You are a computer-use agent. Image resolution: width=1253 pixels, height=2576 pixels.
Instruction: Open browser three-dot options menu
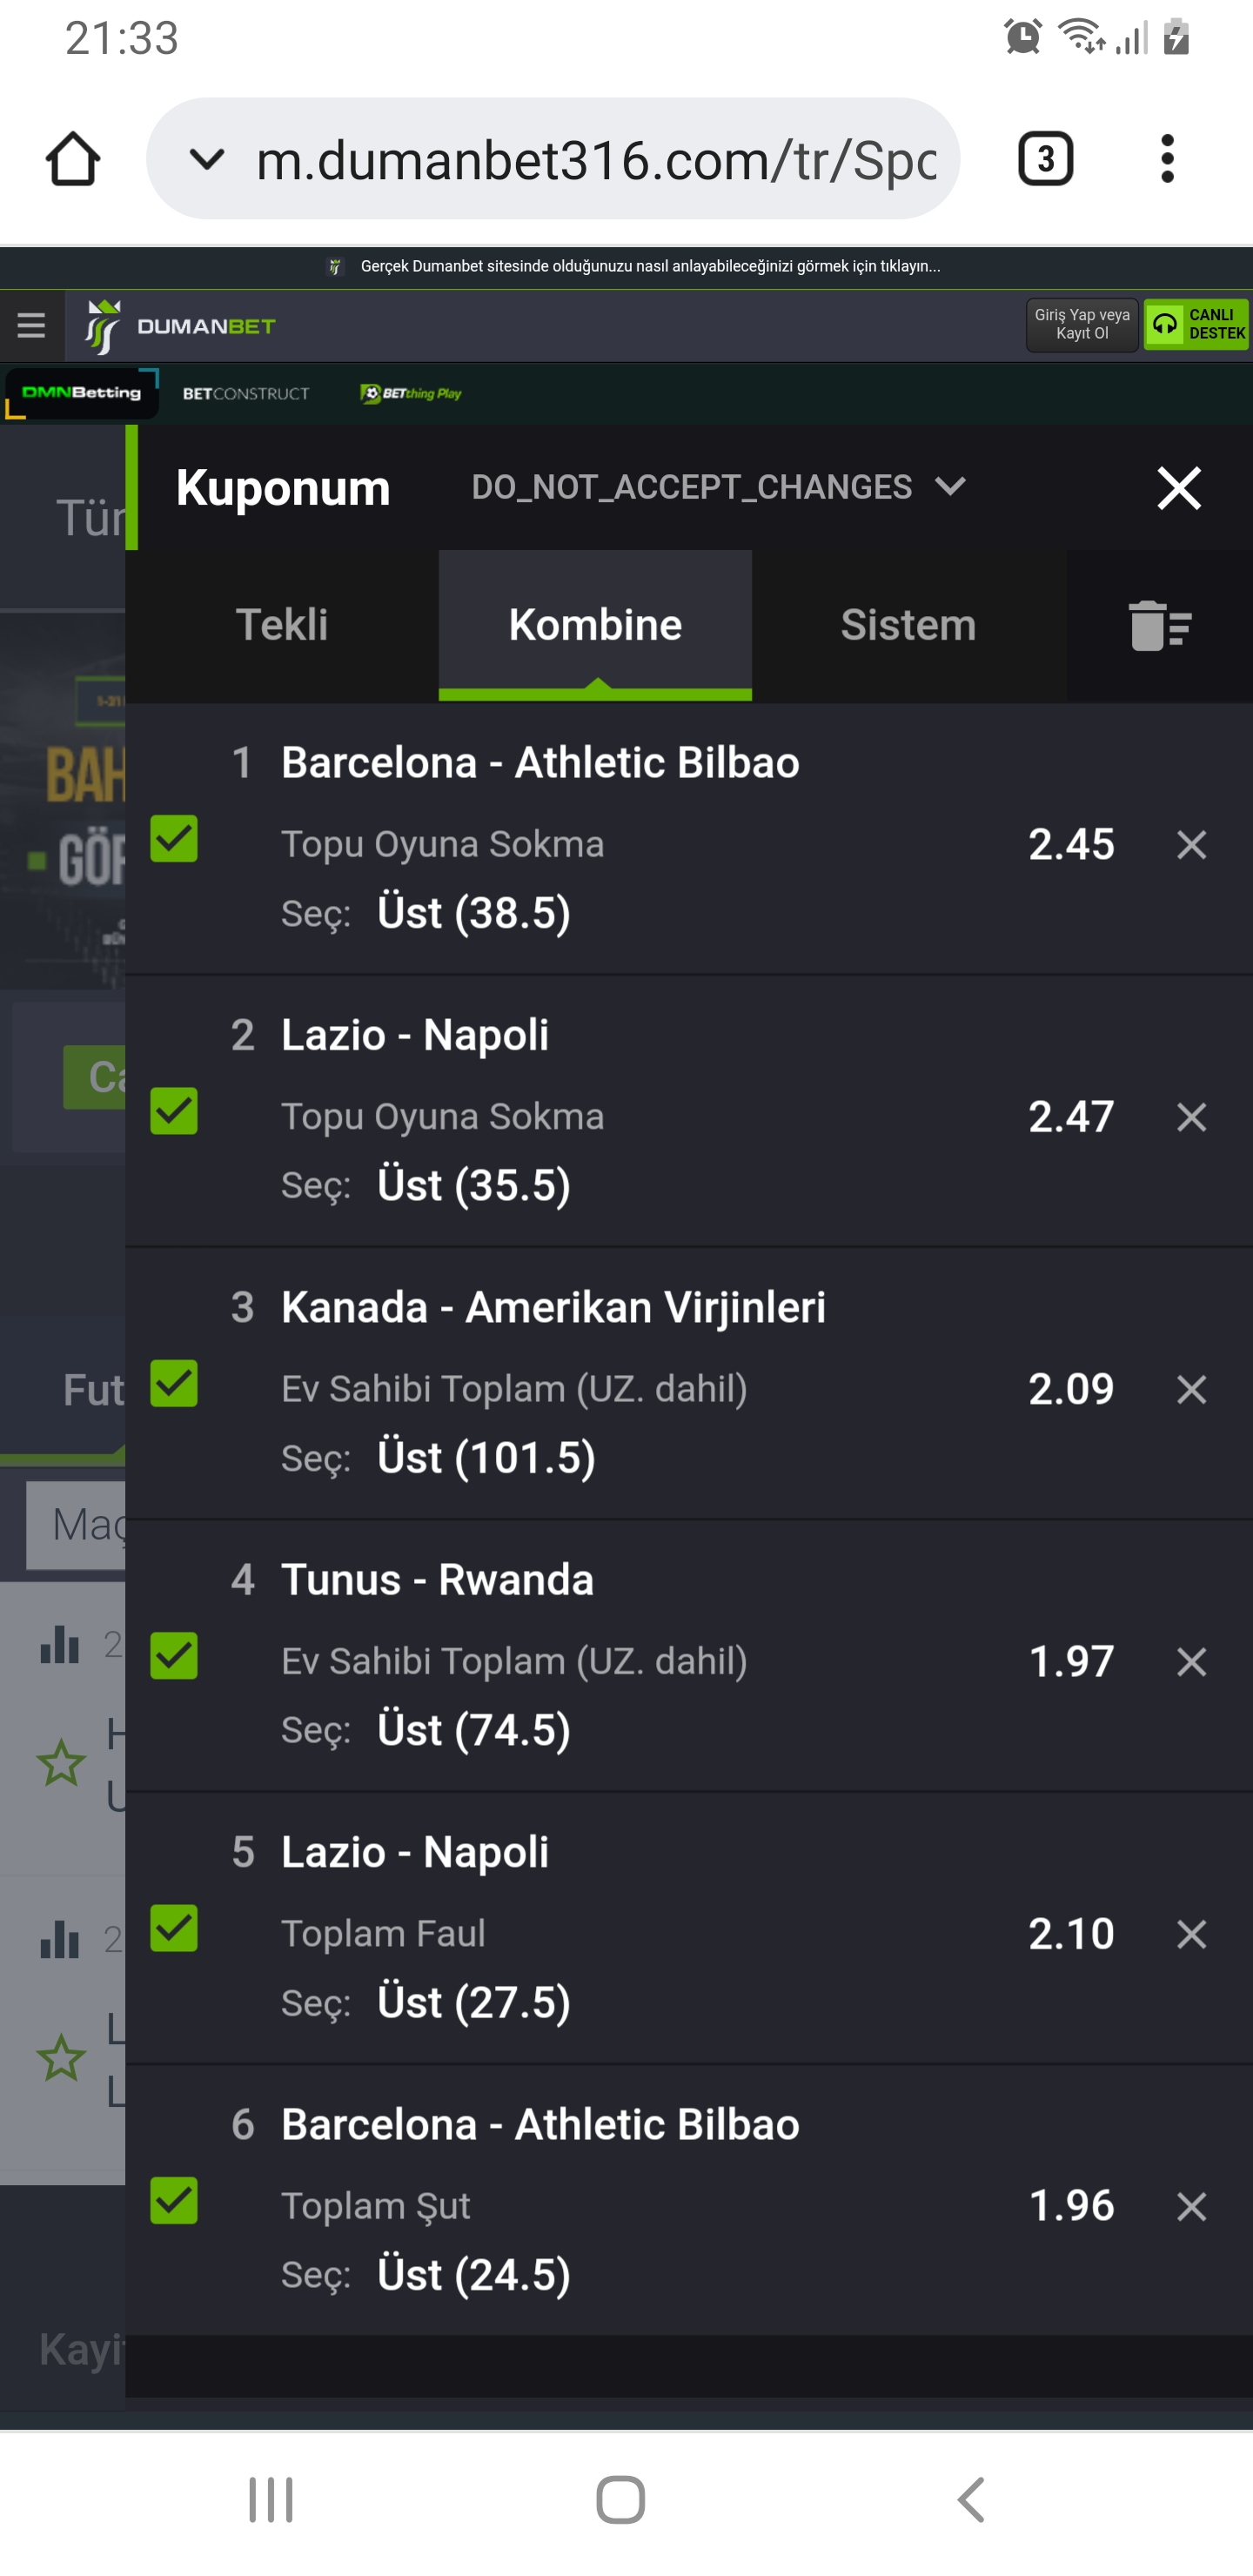1167,159
